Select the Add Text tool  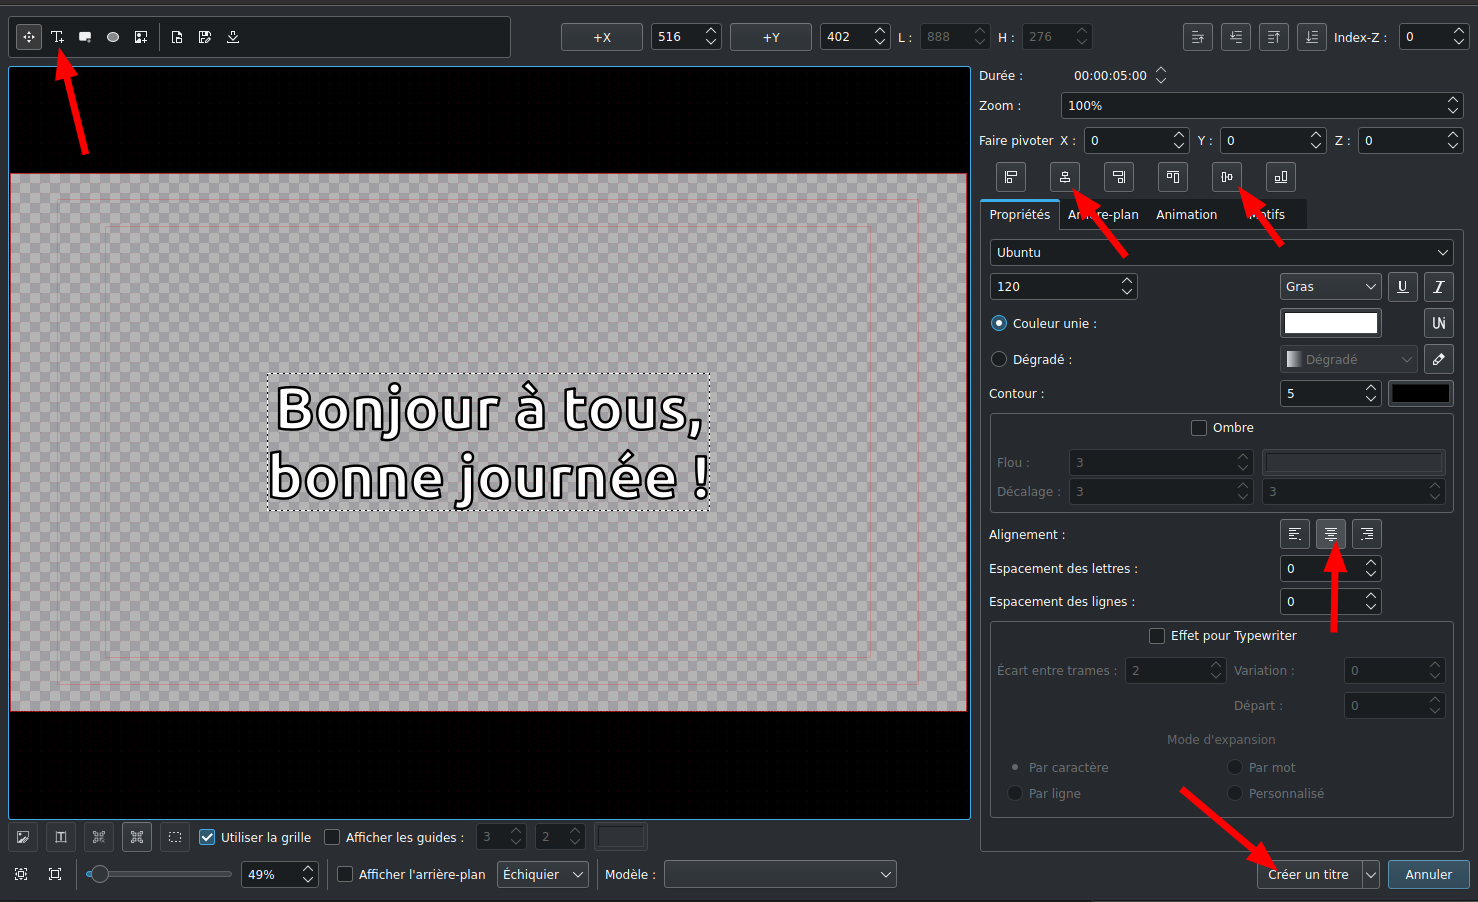[57, 37]
